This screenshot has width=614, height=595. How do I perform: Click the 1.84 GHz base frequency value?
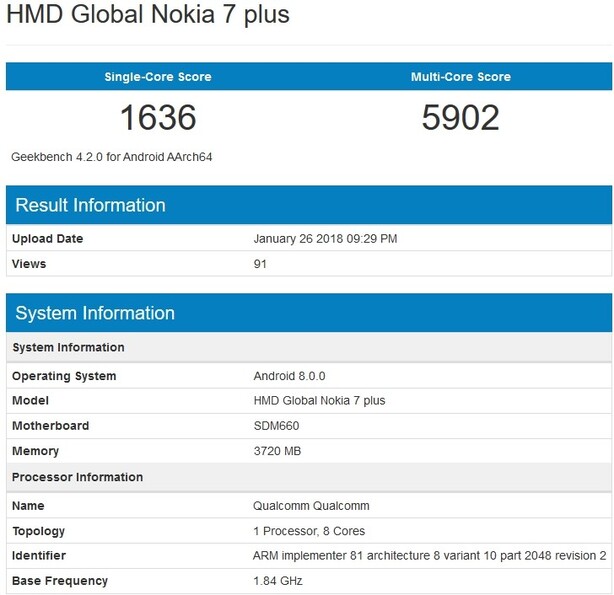coord(277,581)
